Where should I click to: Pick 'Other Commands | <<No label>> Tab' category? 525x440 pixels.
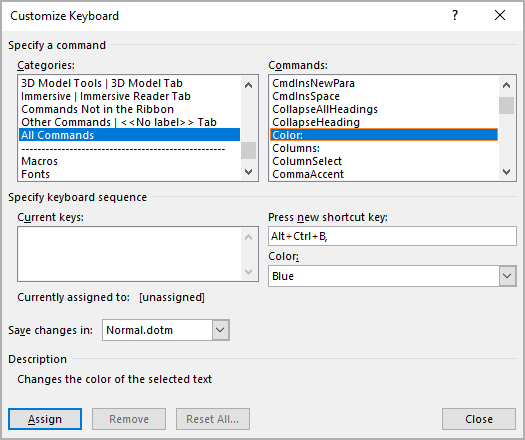pos(129,122)
